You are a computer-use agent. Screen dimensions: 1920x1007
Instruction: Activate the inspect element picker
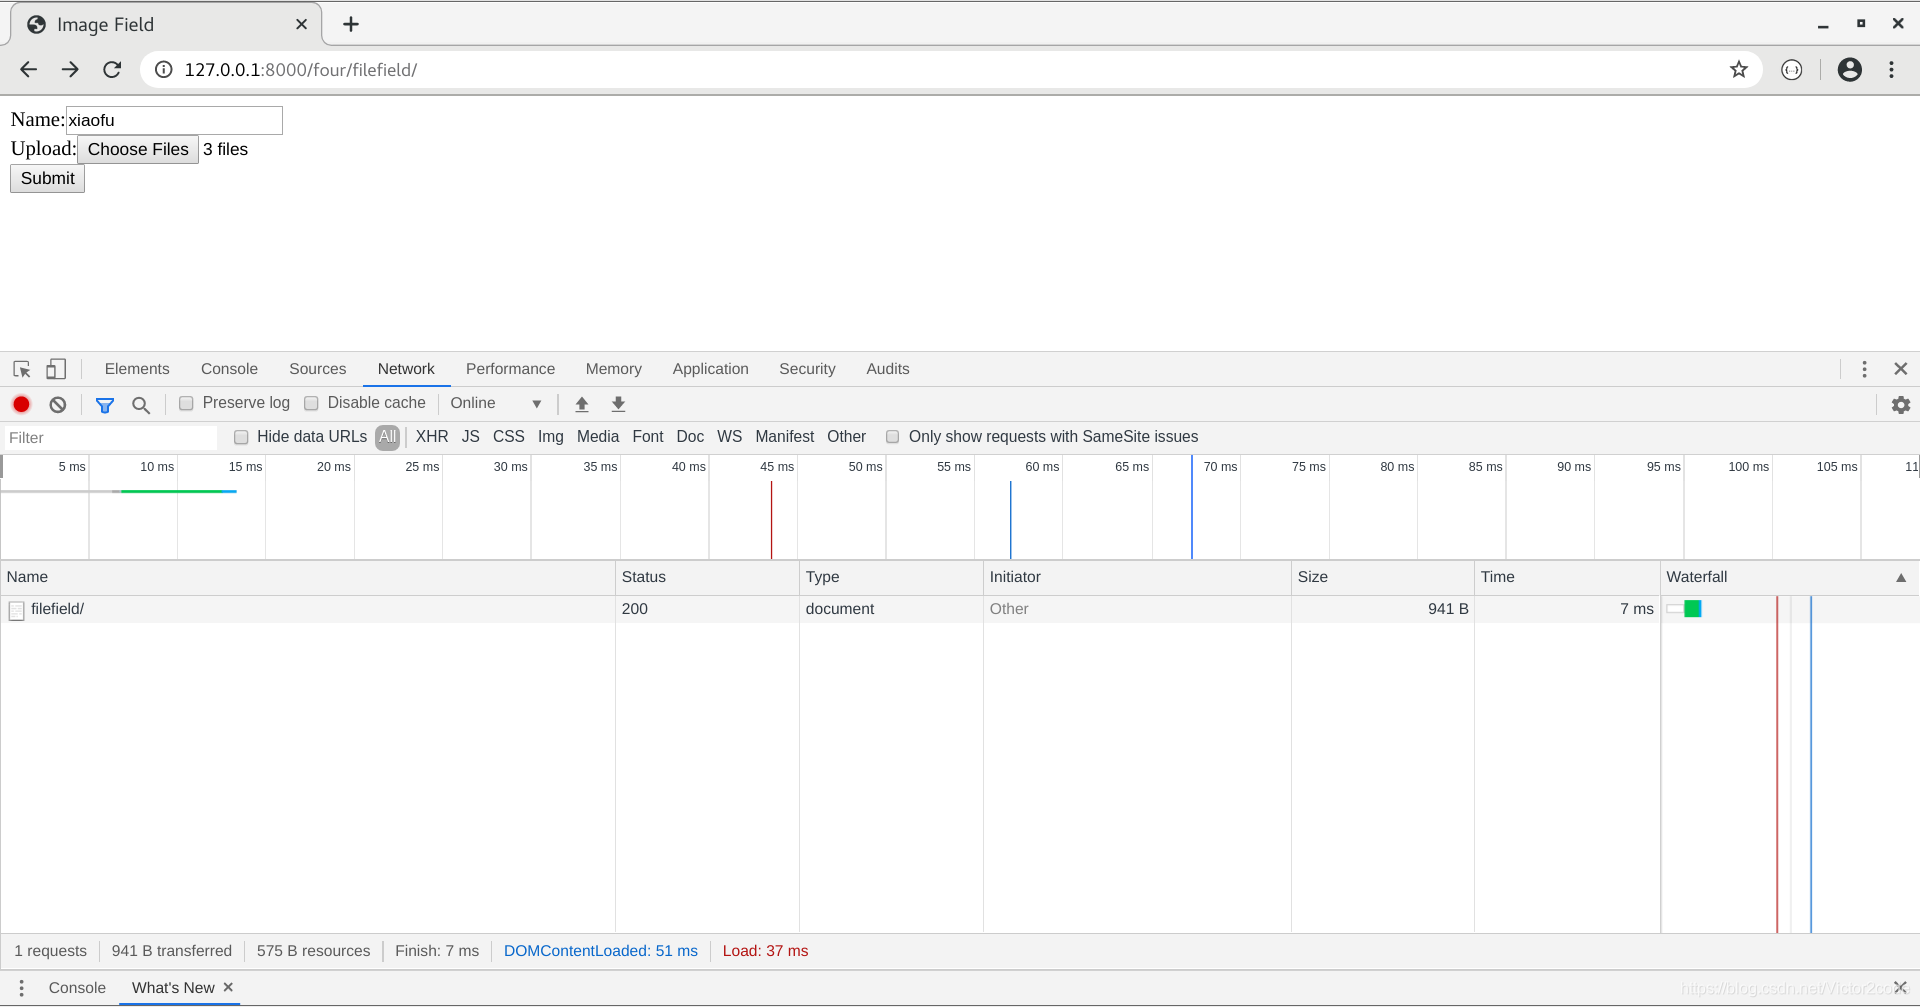pyautogui.click(x=22, y=369)
